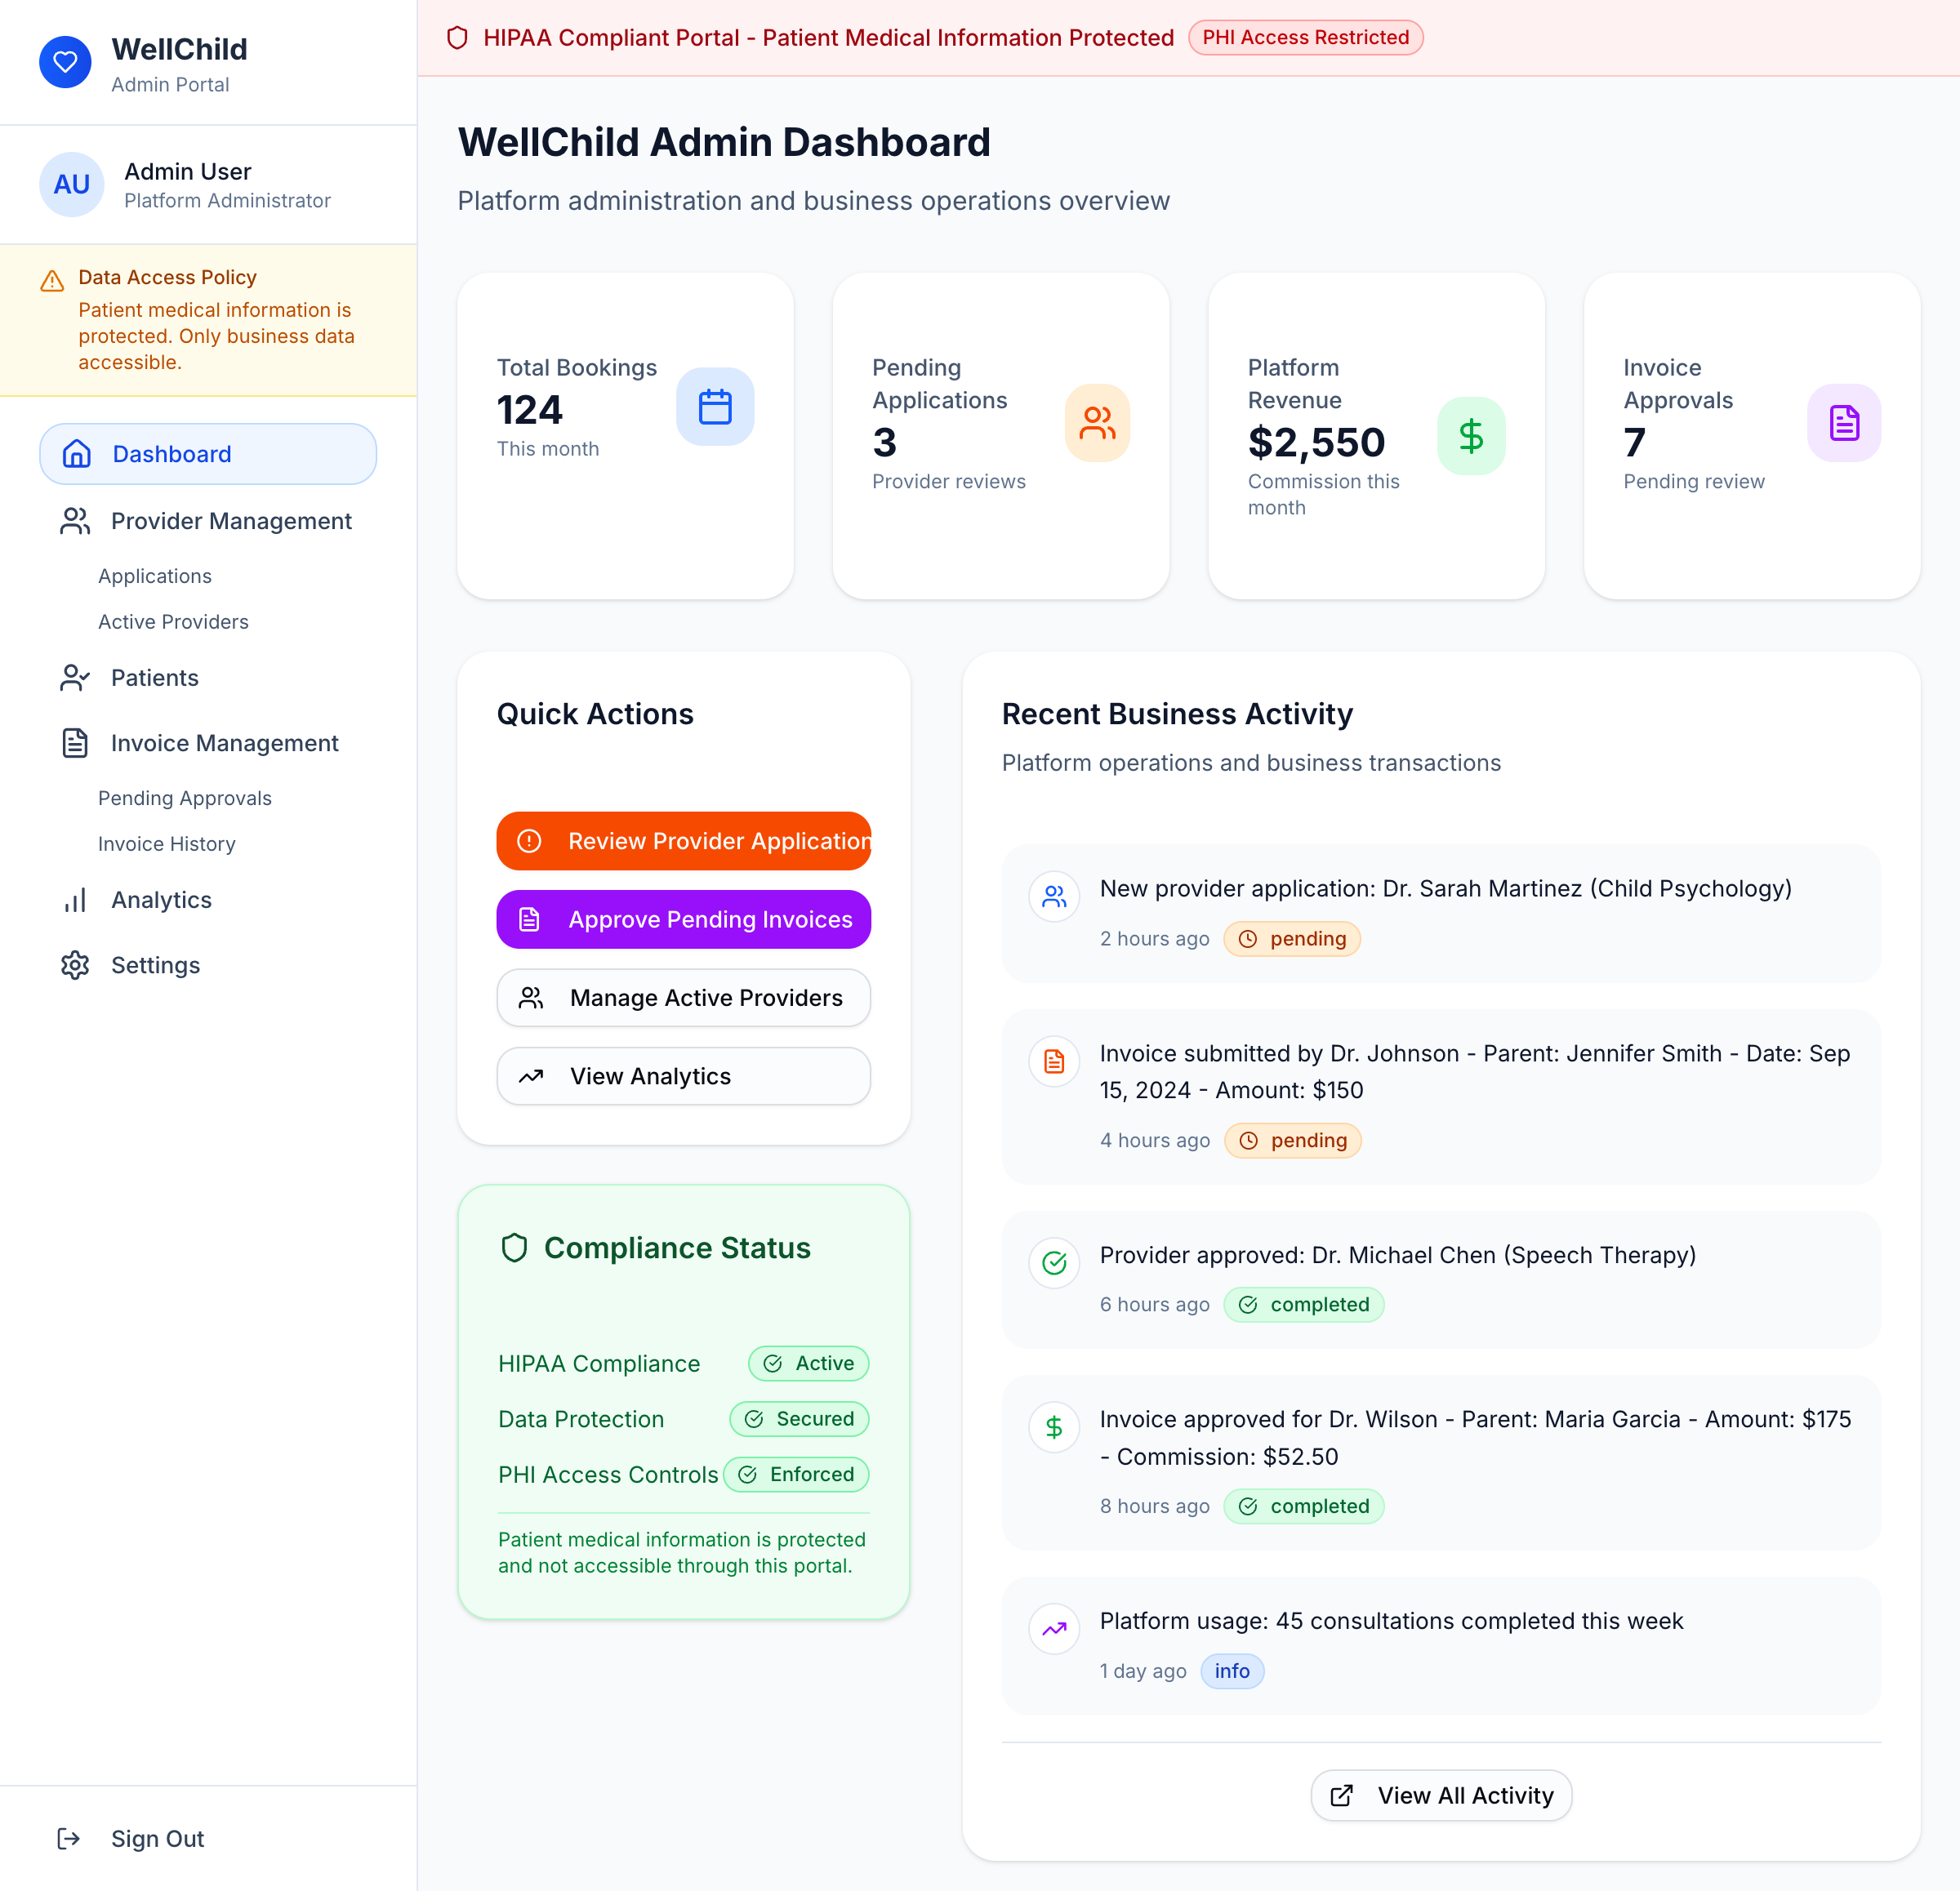Click the shield icon in HIPAA banner
1960x1891 pixels.
(457, 38)
